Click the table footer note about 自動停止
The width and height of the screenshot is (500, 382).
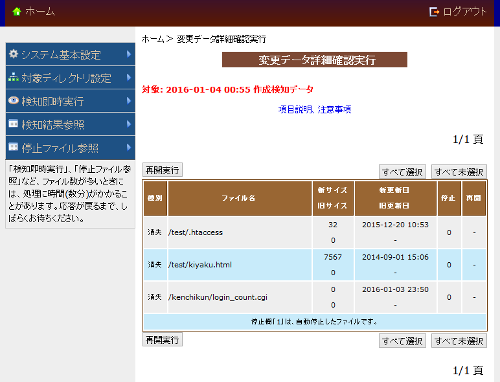pyautogui.click(x=315, y=322)
